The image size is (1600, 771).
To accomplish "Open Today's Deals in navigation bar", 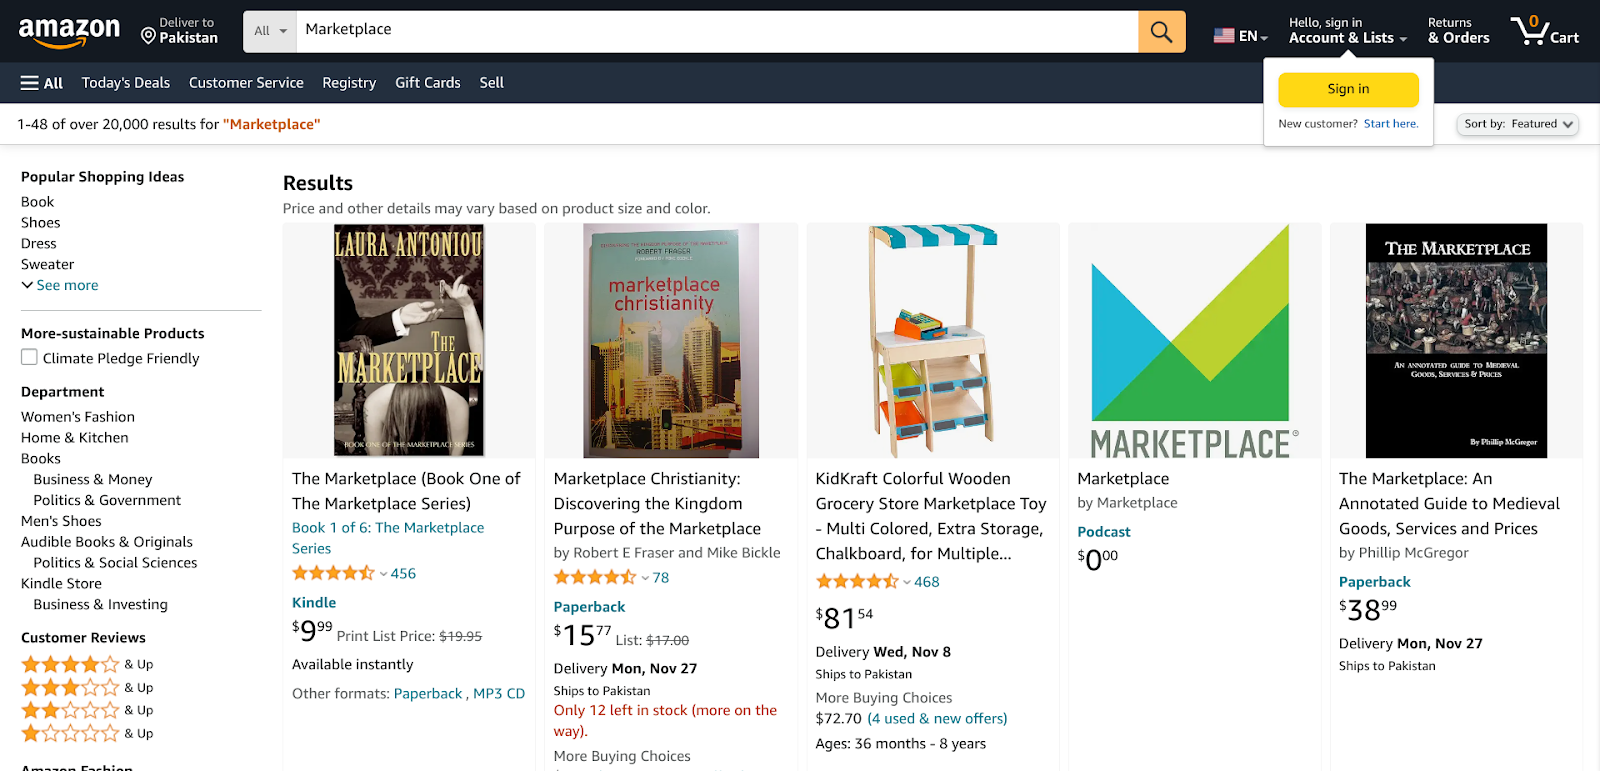I will 126,83.
